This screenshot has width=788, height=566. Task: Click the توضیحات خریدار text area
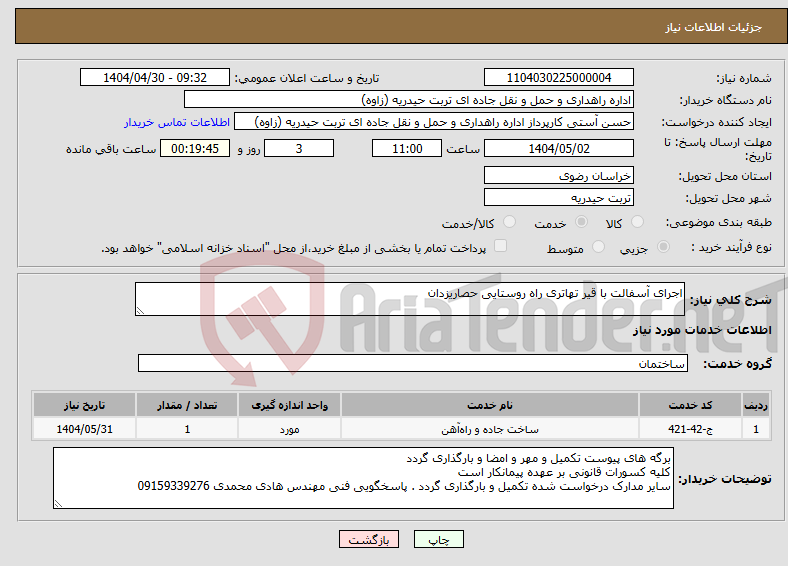[x=363, y=478]
